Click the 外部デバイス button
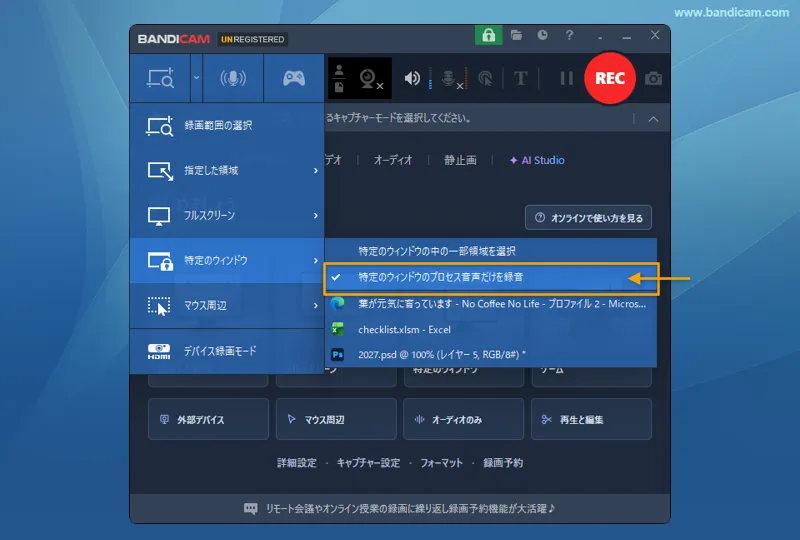Image resolution: width=800 pixels, height=540 pixels. pos(208,420)
